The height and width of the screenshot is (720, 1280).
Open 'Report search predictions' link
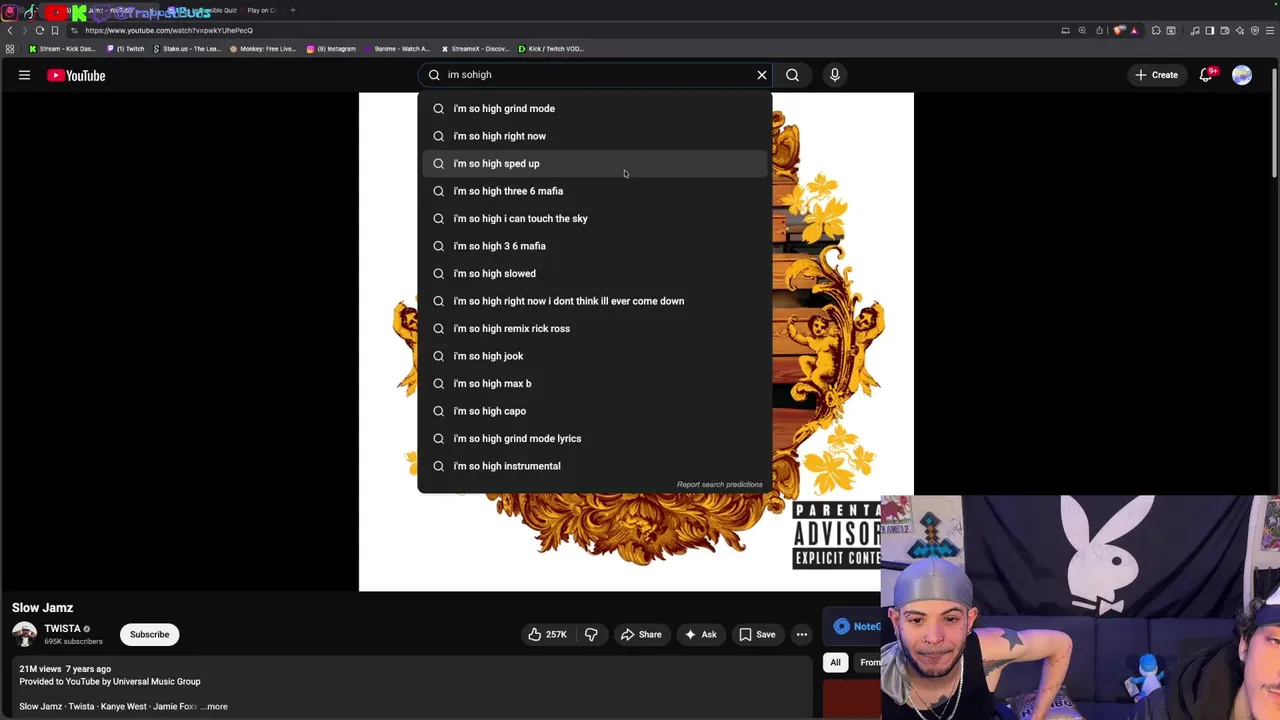click(x=719, y=484)
